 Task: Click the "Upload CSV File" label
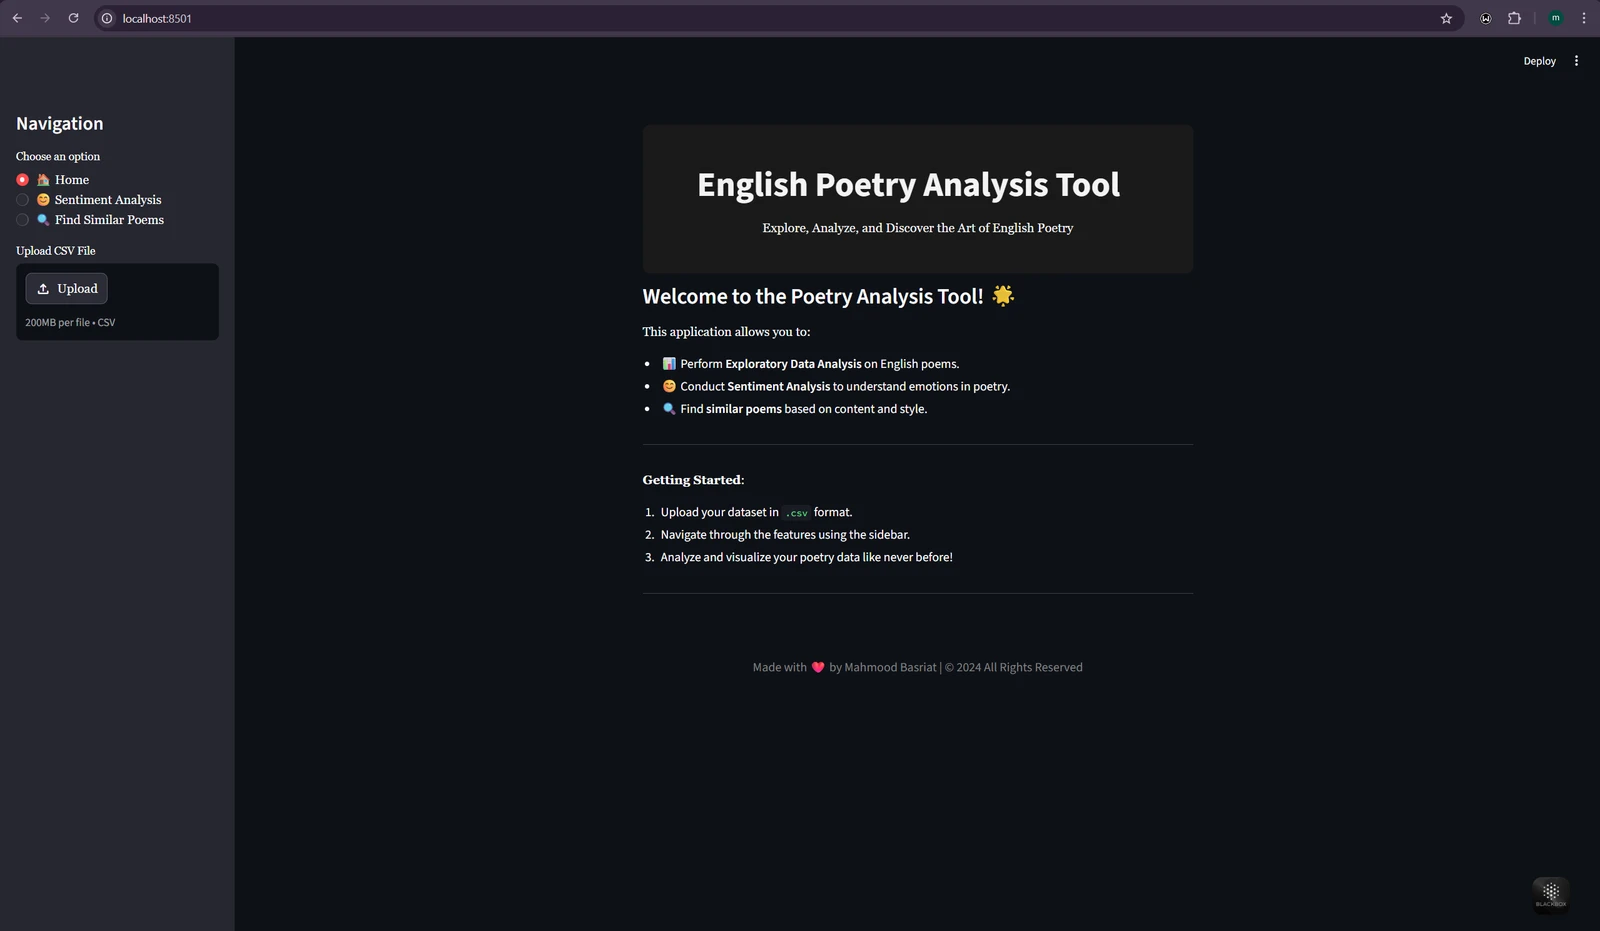pos(56,251)
